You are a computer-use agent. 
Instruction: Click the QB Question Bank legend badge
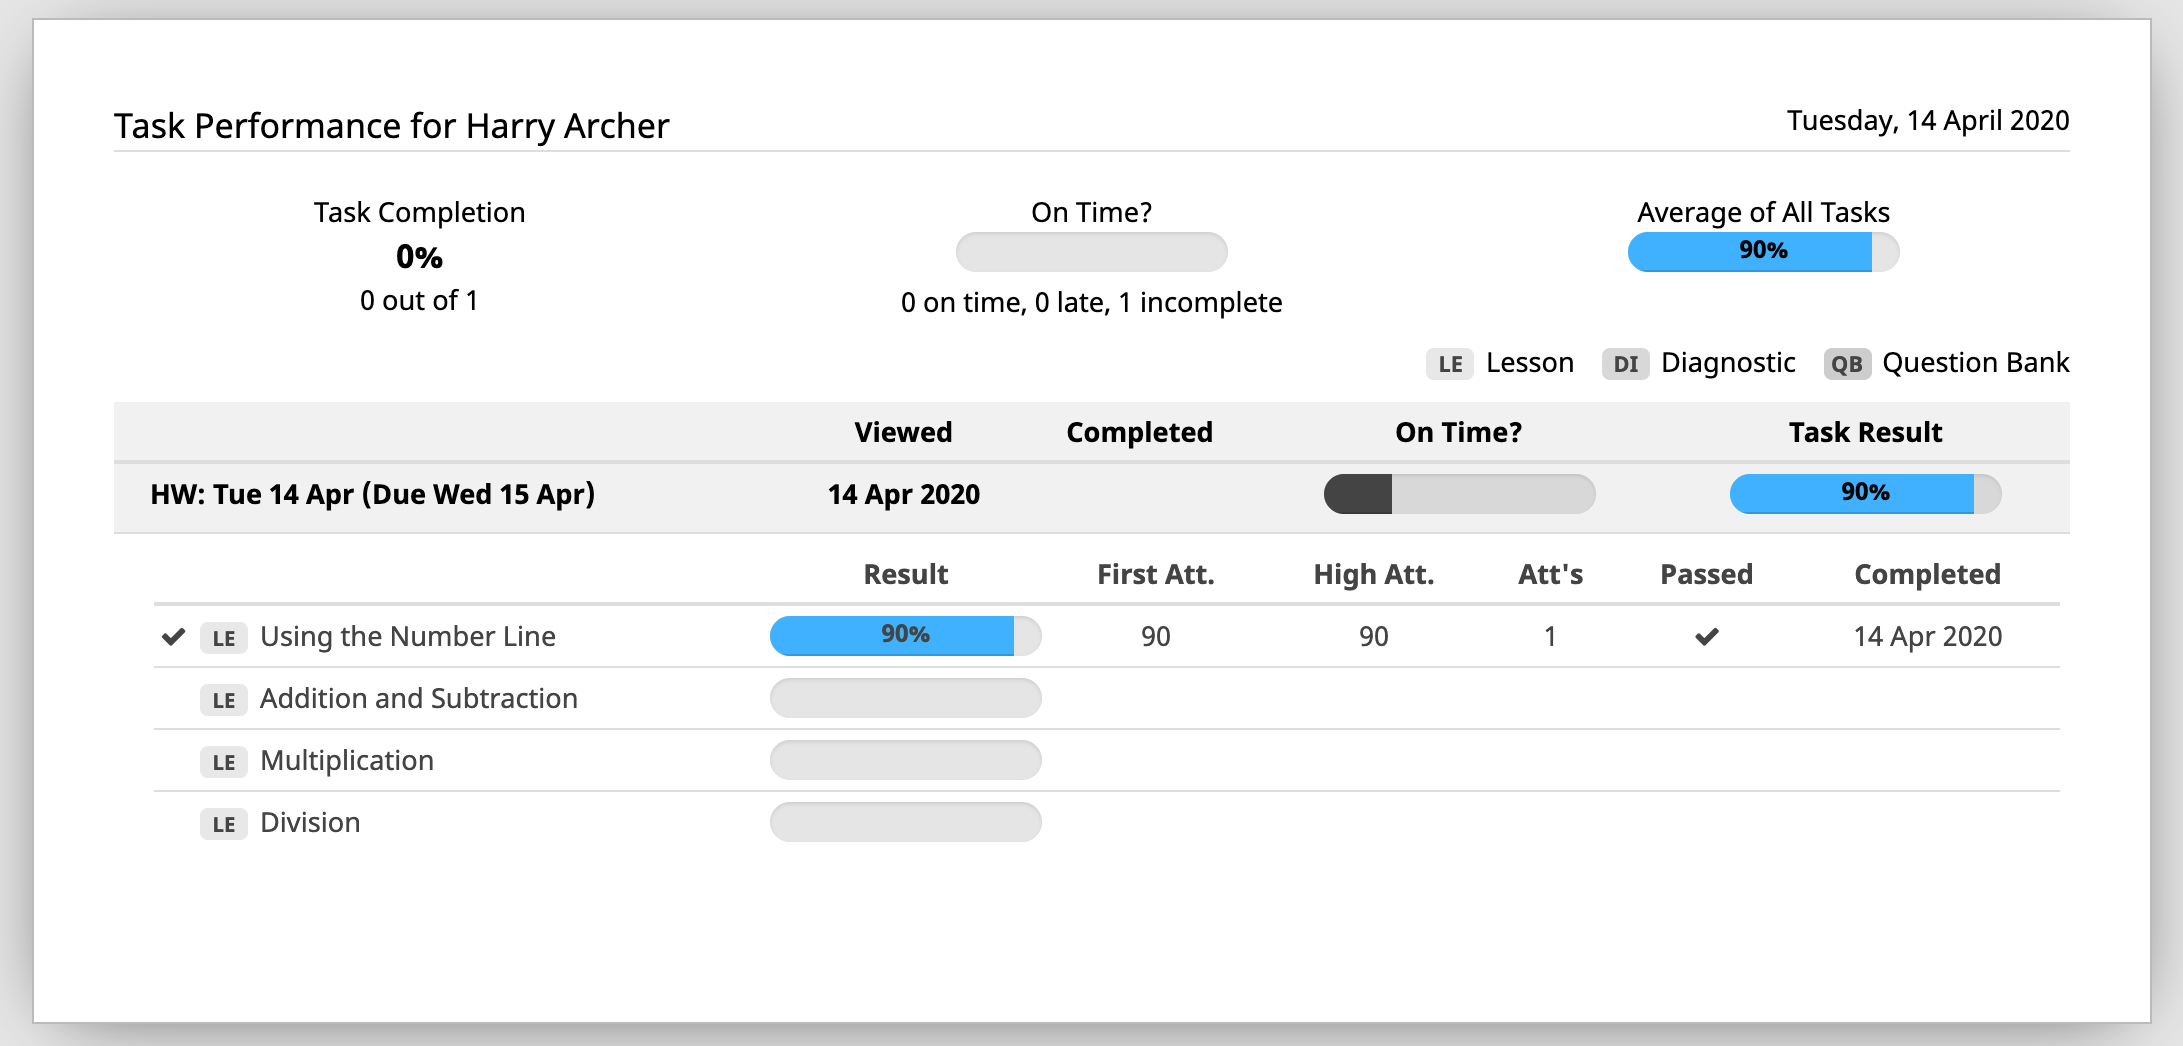click(x=1847, y=364)
